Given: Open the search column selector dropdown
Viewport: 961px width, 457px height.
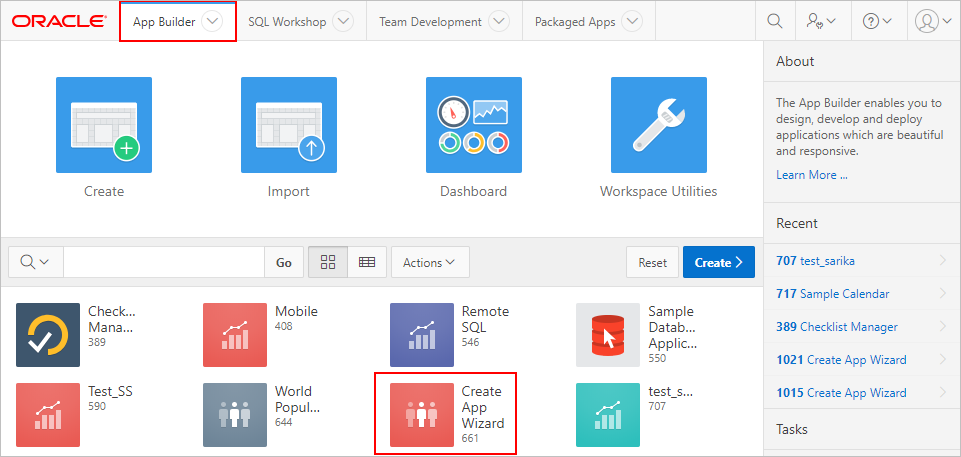Looking at the screenshot, I should point(36,262).
